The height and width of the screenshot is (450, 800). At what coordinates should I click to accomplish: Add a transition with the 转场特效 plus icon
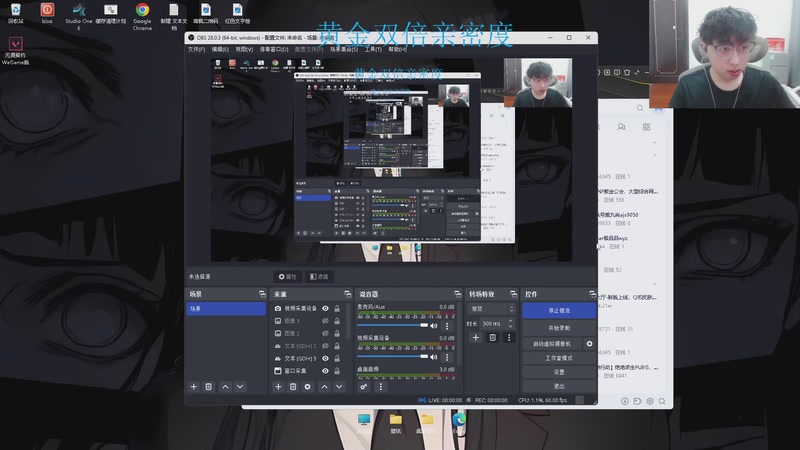click(x=476, y=337)
